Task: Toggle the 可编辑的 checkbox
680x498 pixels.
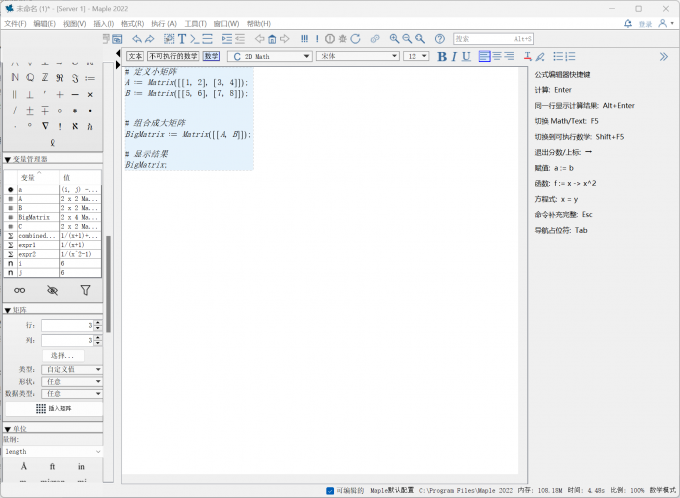Action: coord(330,491)
